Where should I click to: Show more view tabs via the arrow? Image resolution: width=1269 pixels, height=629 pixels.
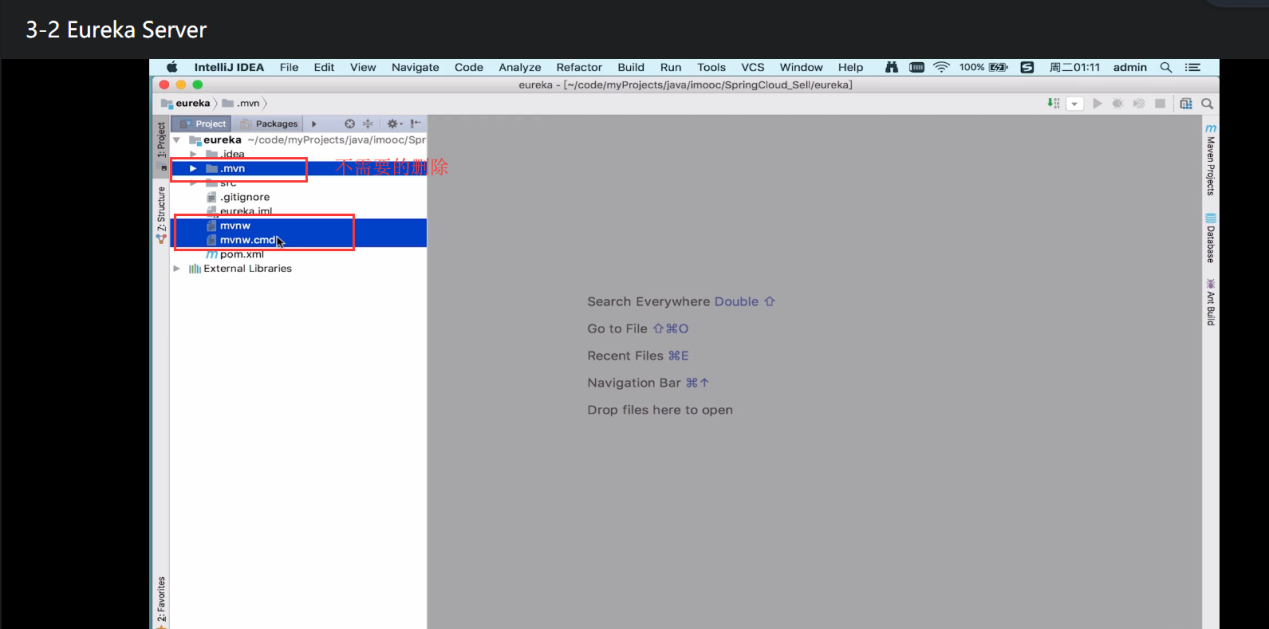point(314,124)
